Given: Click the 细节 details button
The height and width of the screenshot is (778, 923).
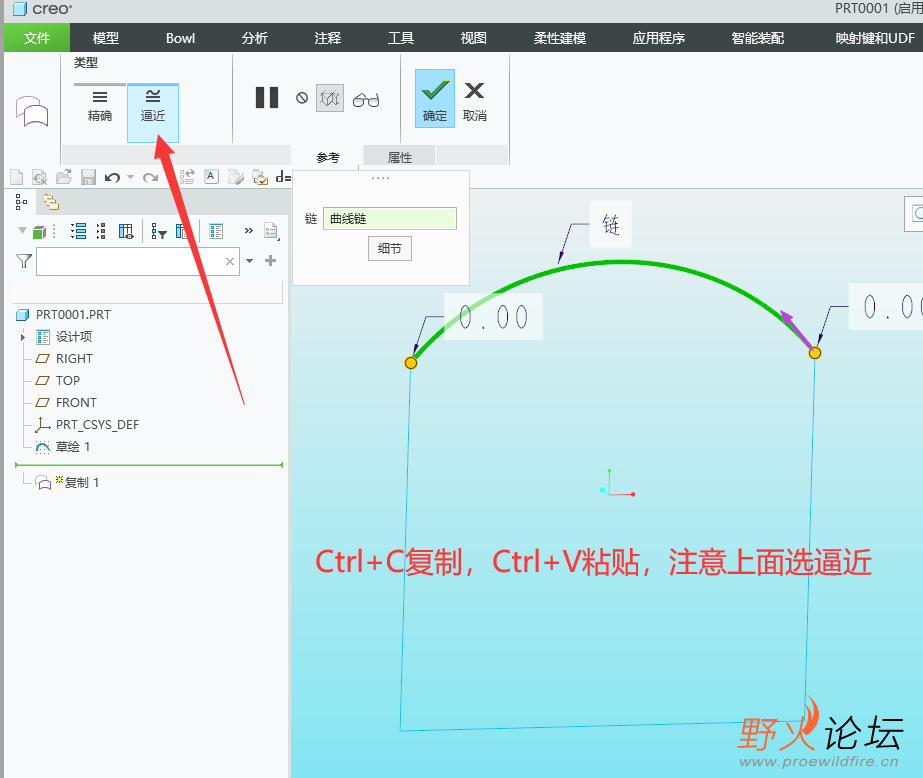Looking at the screenshot, I should (390, 248).
